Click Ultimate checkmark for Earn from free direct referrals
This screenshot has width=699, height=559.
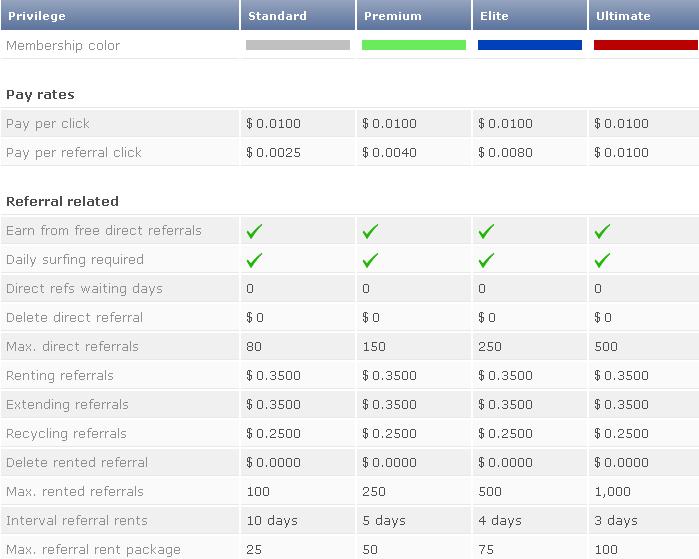click(x=602, y=231)
